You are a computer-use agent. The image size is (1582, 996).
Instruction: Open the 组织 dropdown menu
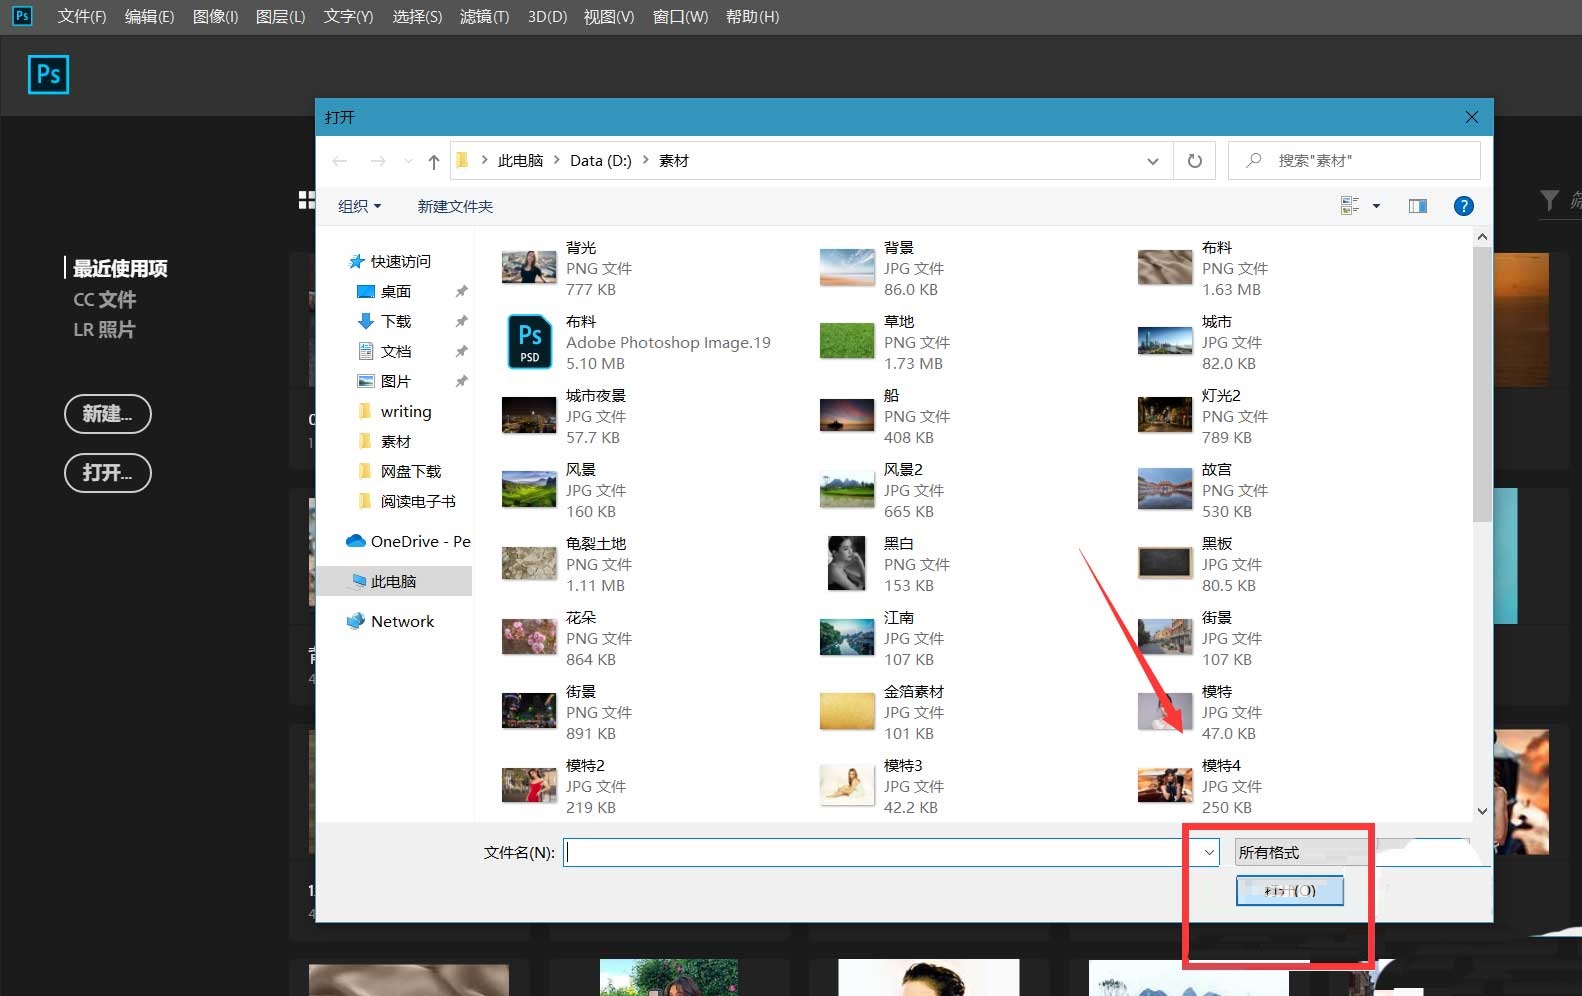(359, 206)
